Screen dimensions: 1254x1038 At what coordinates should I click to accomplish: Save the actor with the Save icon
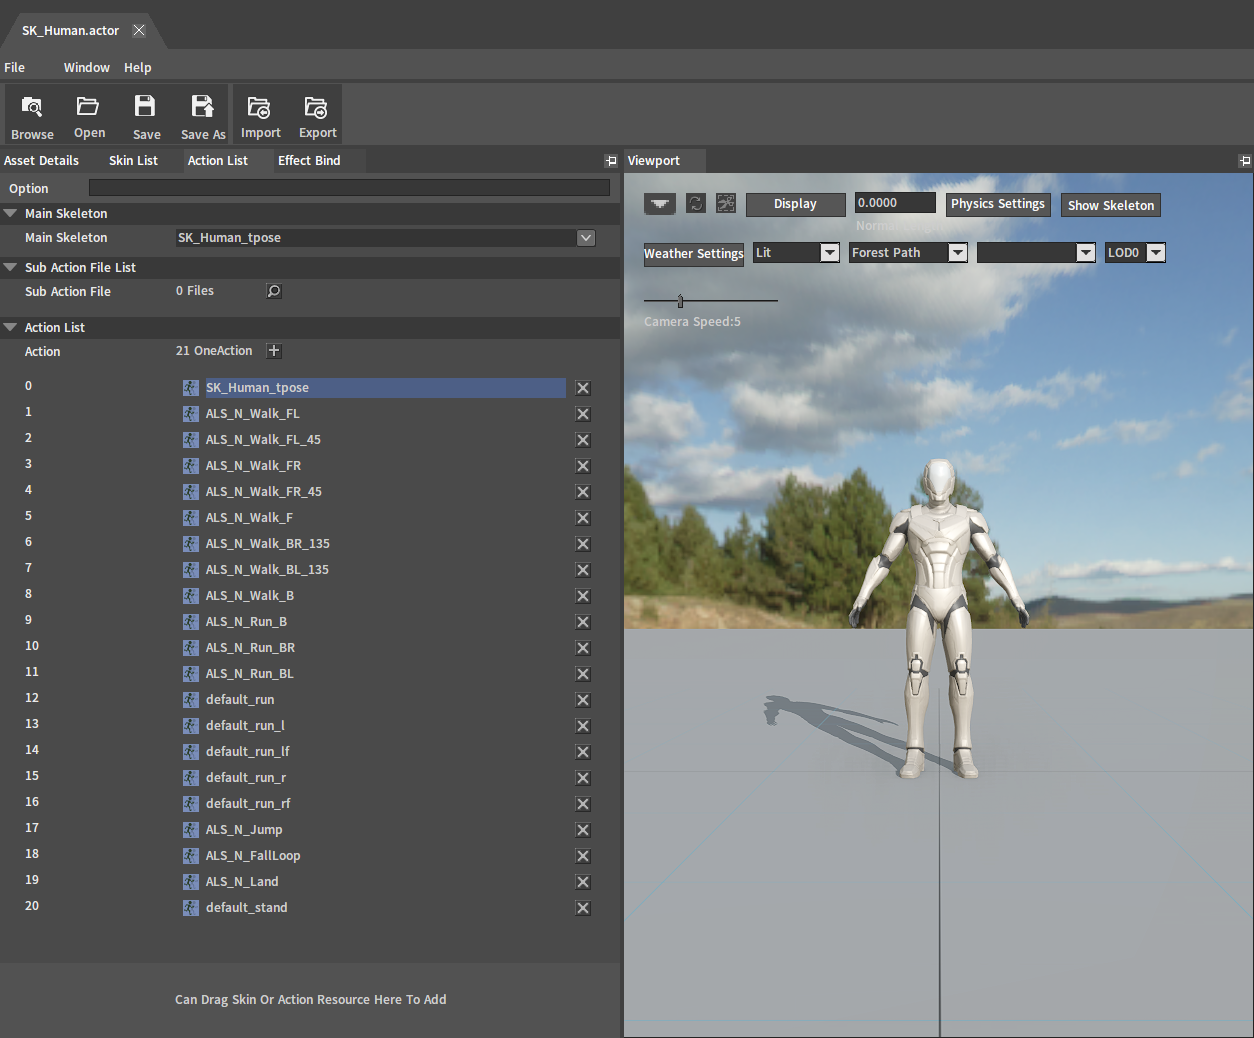[x=146, y=114]
